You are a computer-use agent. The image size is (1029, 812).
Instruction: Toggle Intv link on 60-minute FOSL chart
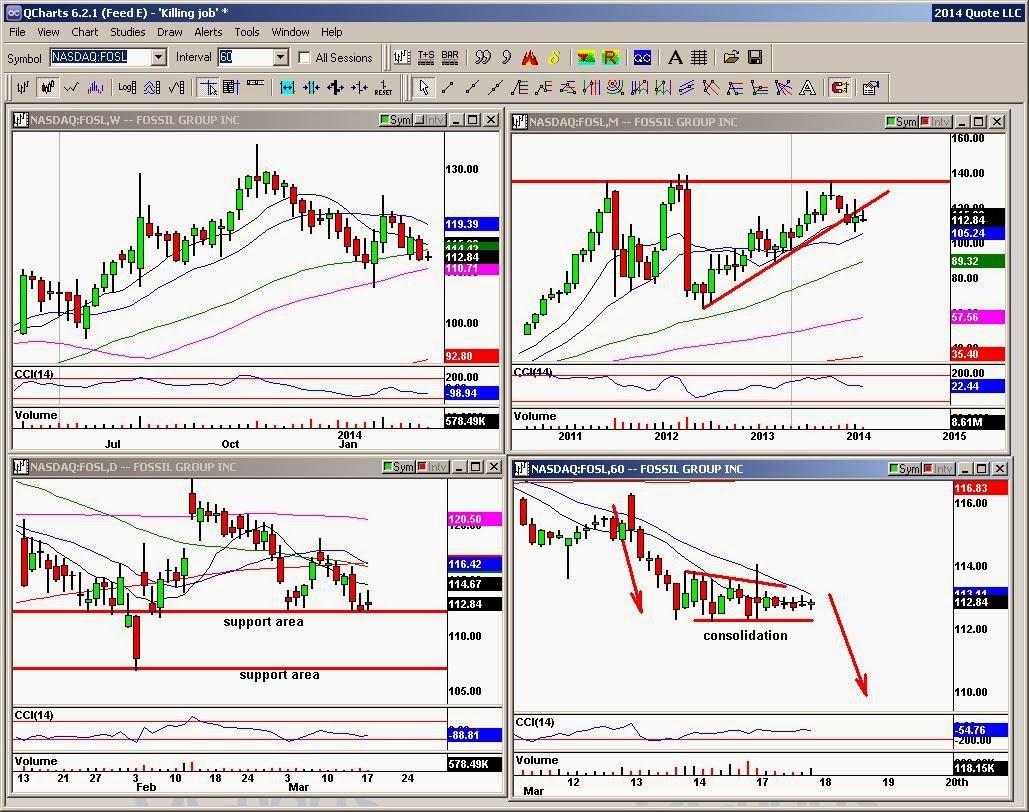point(938,469)
